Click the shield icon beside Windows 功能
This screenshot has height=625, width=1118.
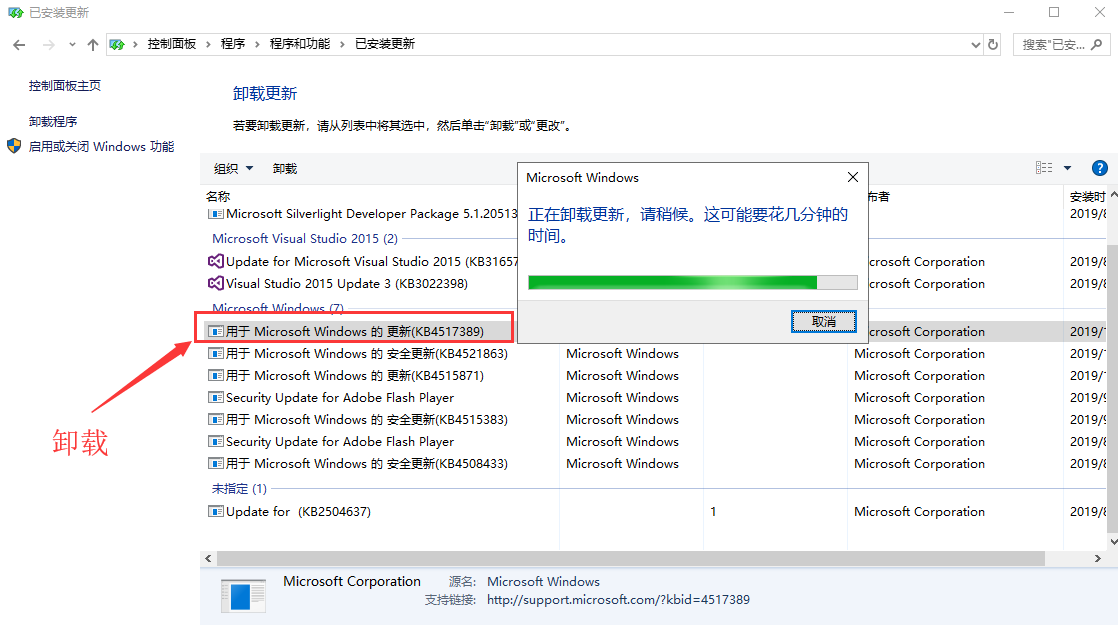pyautogui.click(x=14, y=146)
